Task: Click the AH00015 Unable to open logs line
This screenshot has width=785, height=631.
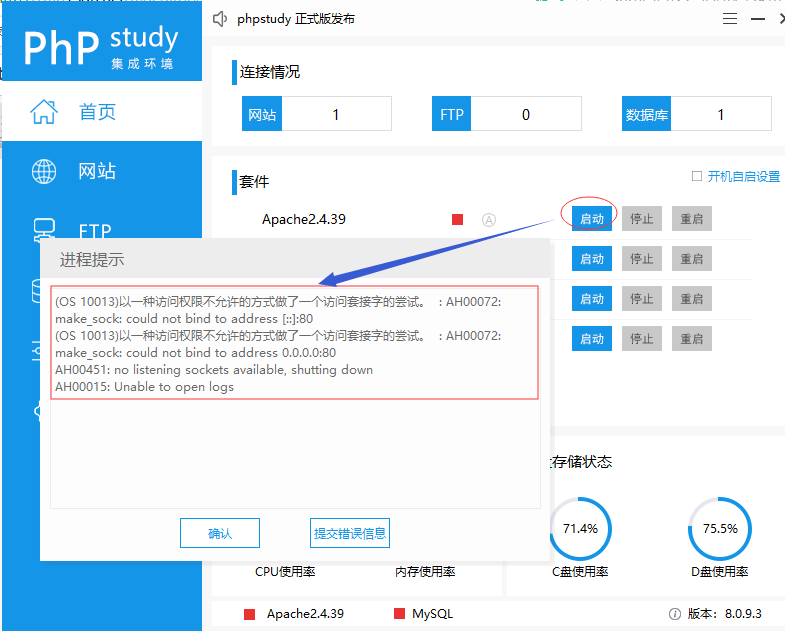Action: [x=144, y=387]
